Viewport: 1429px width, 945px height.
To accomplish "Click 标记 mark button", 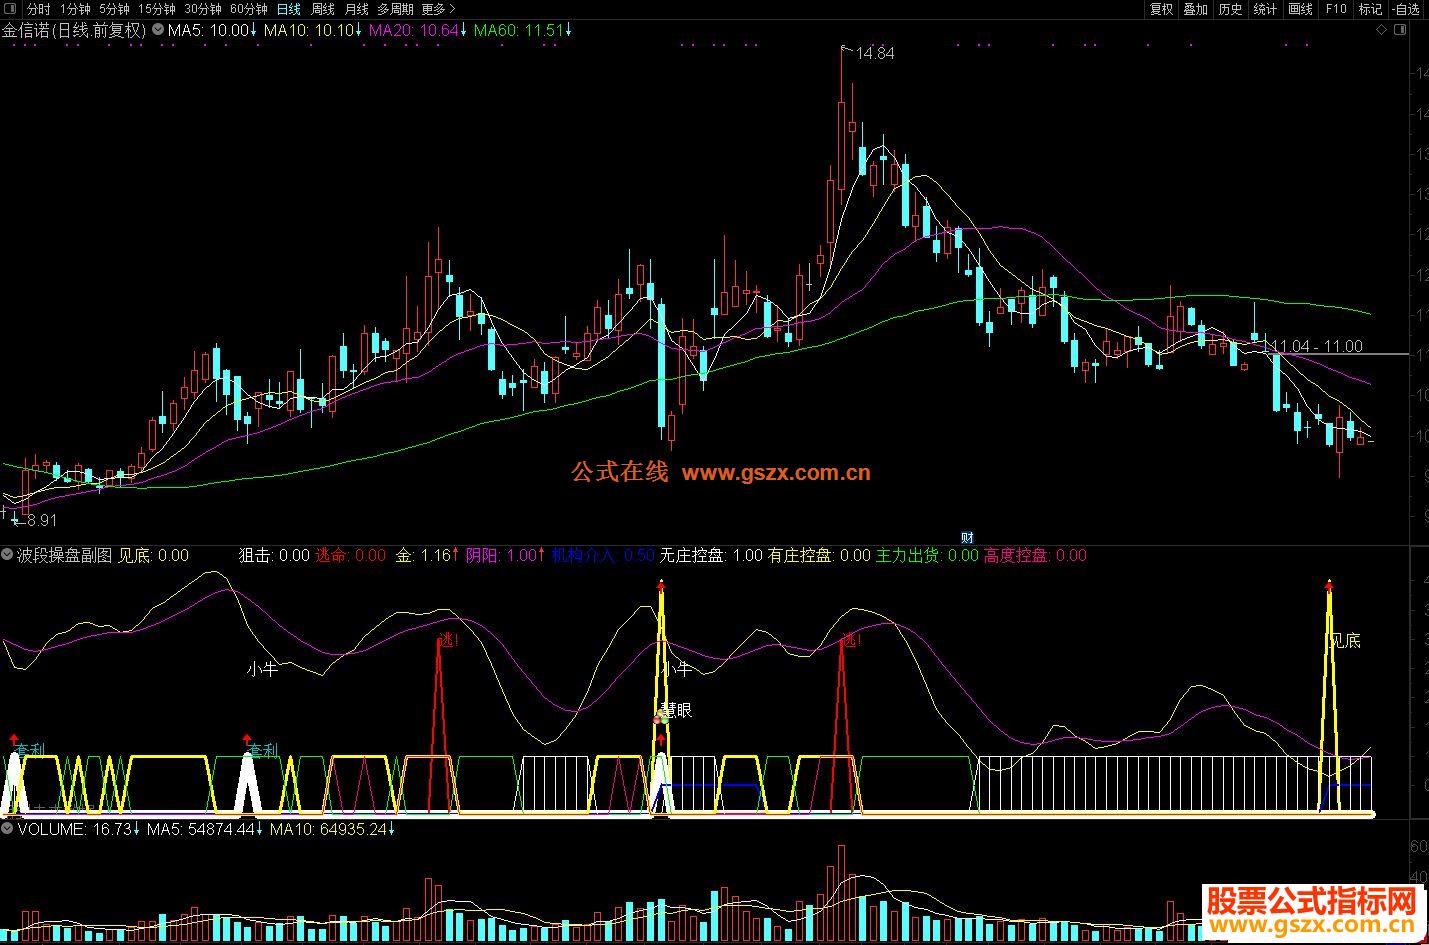I will (x=1370, y=9).
